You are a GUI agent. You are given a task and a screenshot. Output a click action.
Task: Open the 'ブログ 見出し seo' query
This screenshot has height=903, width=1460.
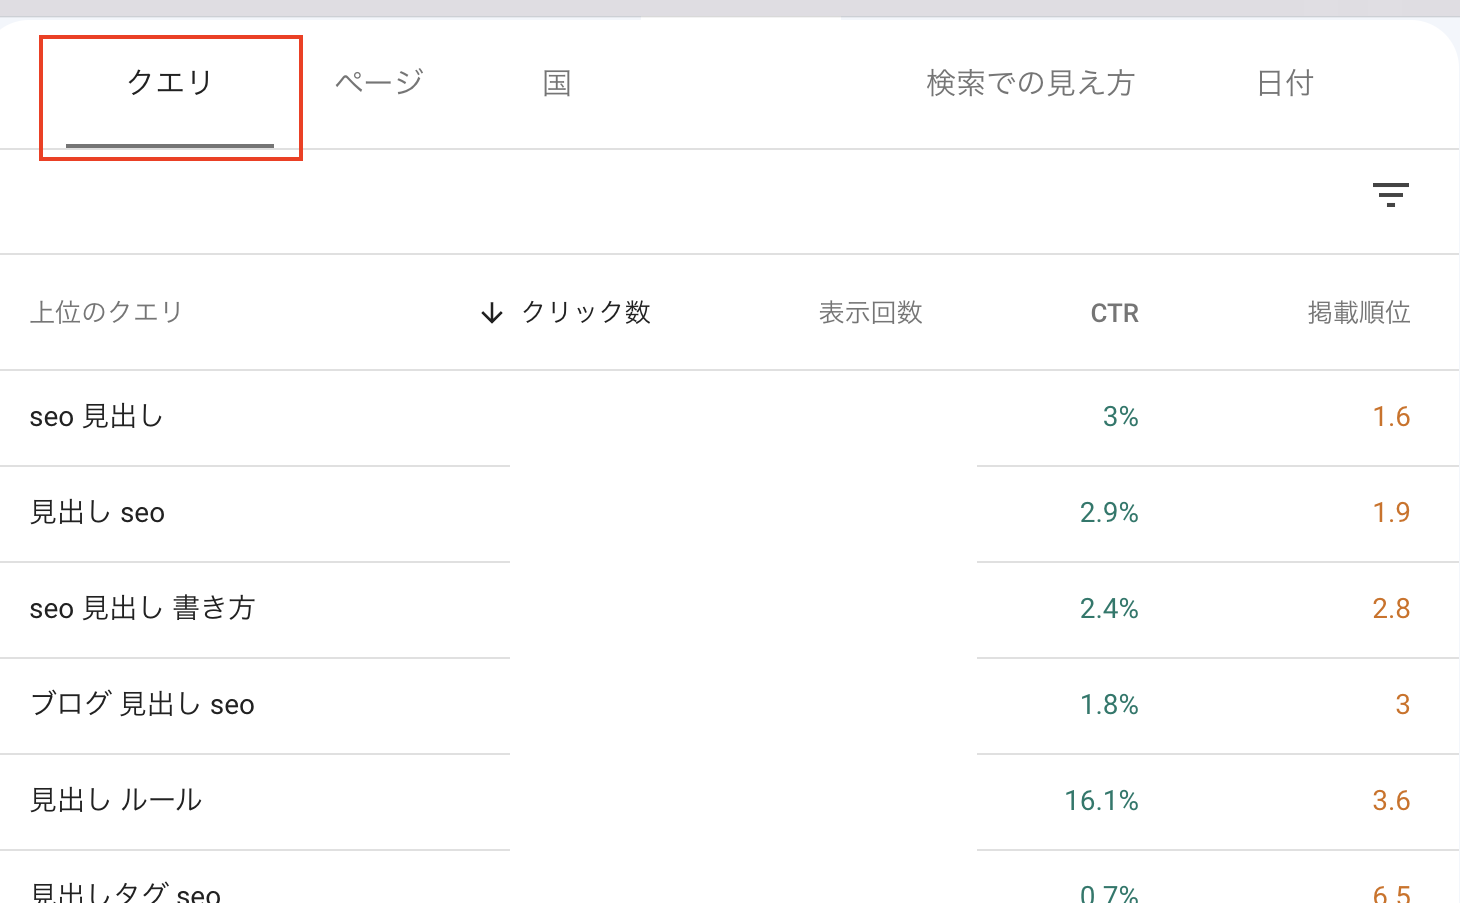click(x=142, y=705)
